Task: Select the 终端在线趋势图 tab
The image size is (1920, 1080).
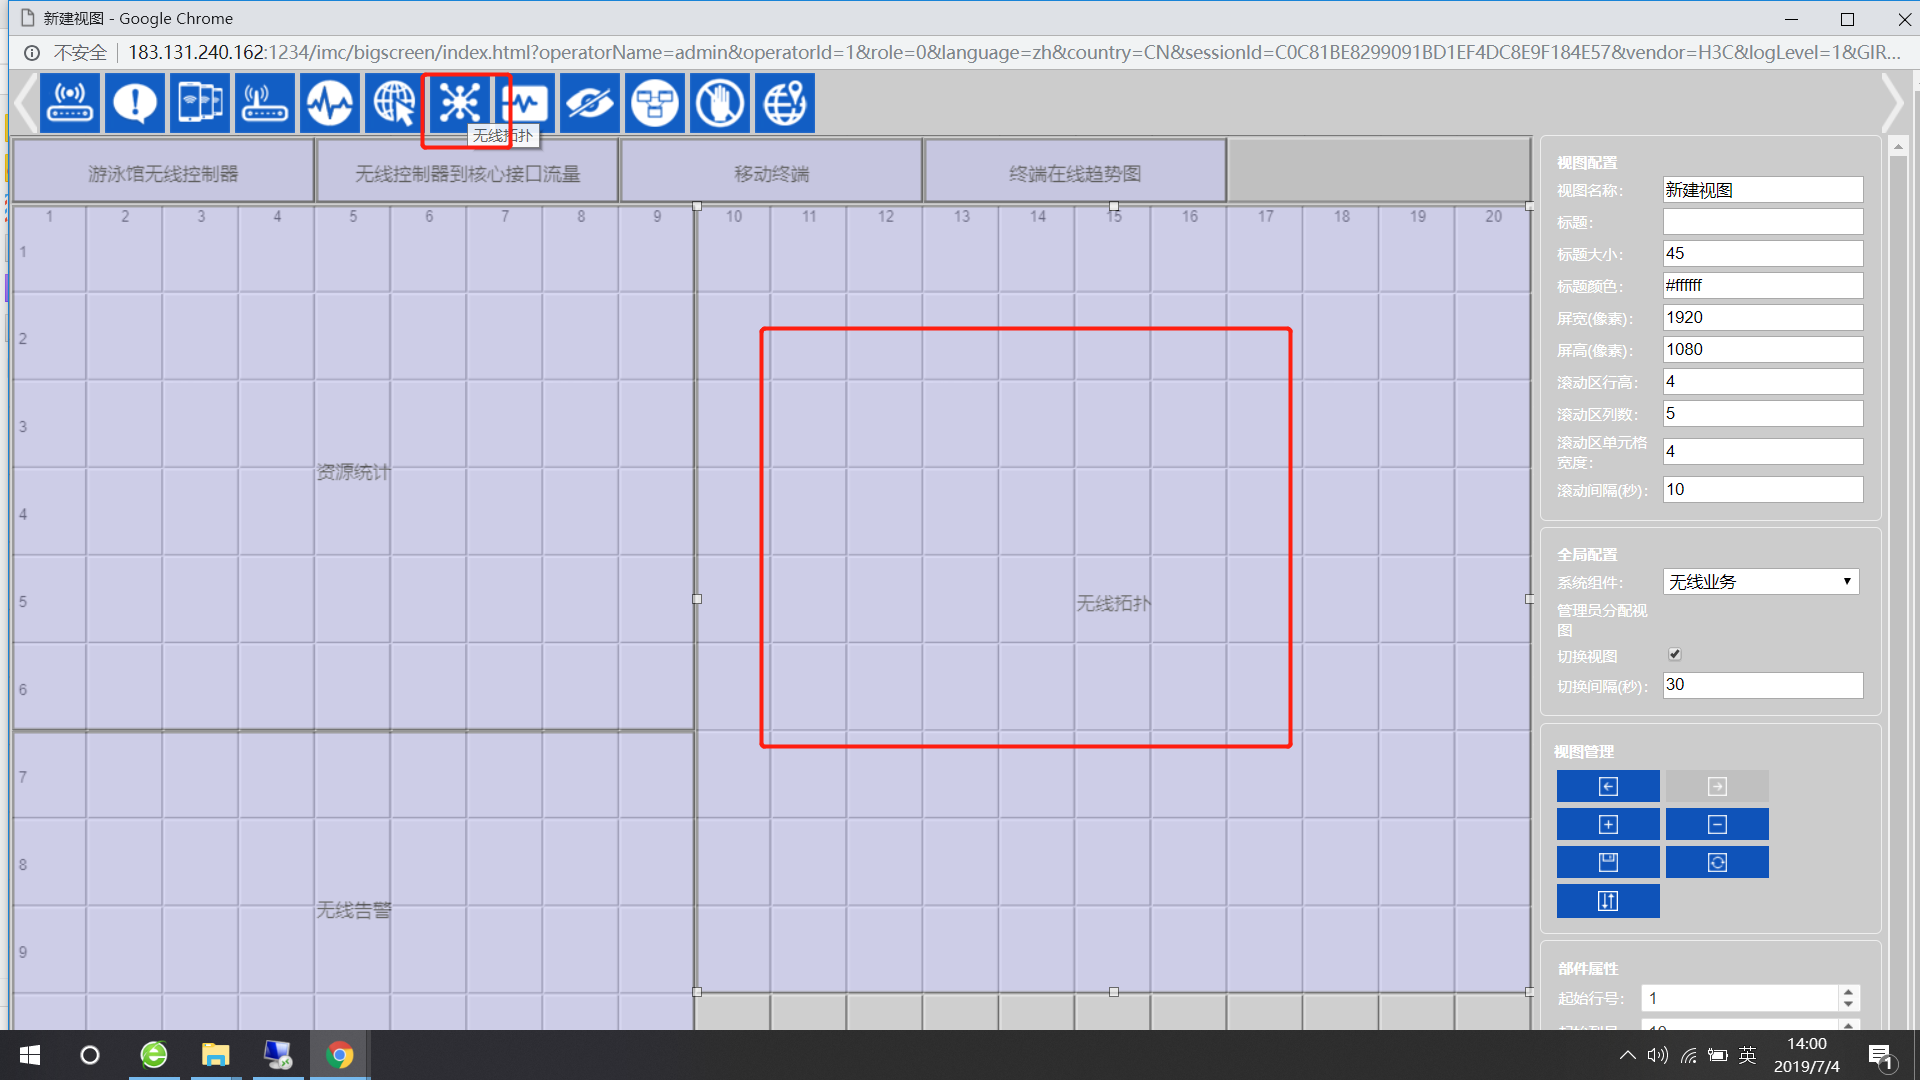Action: click(1075, 174)
